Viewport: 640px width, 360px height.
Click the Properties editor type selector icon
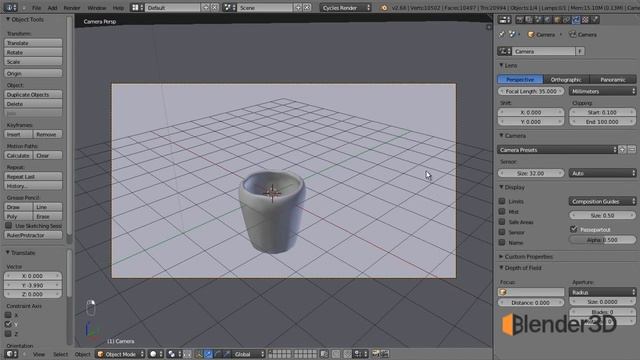click(x=504, y=20)
